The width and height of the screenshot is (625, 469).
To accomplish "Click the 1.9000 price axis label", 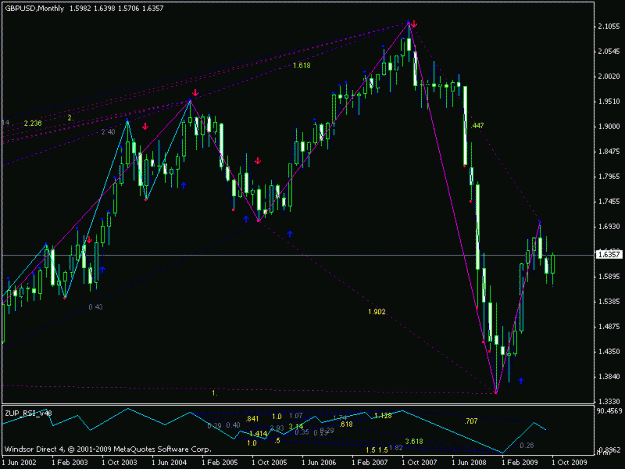I will (609, 126).
